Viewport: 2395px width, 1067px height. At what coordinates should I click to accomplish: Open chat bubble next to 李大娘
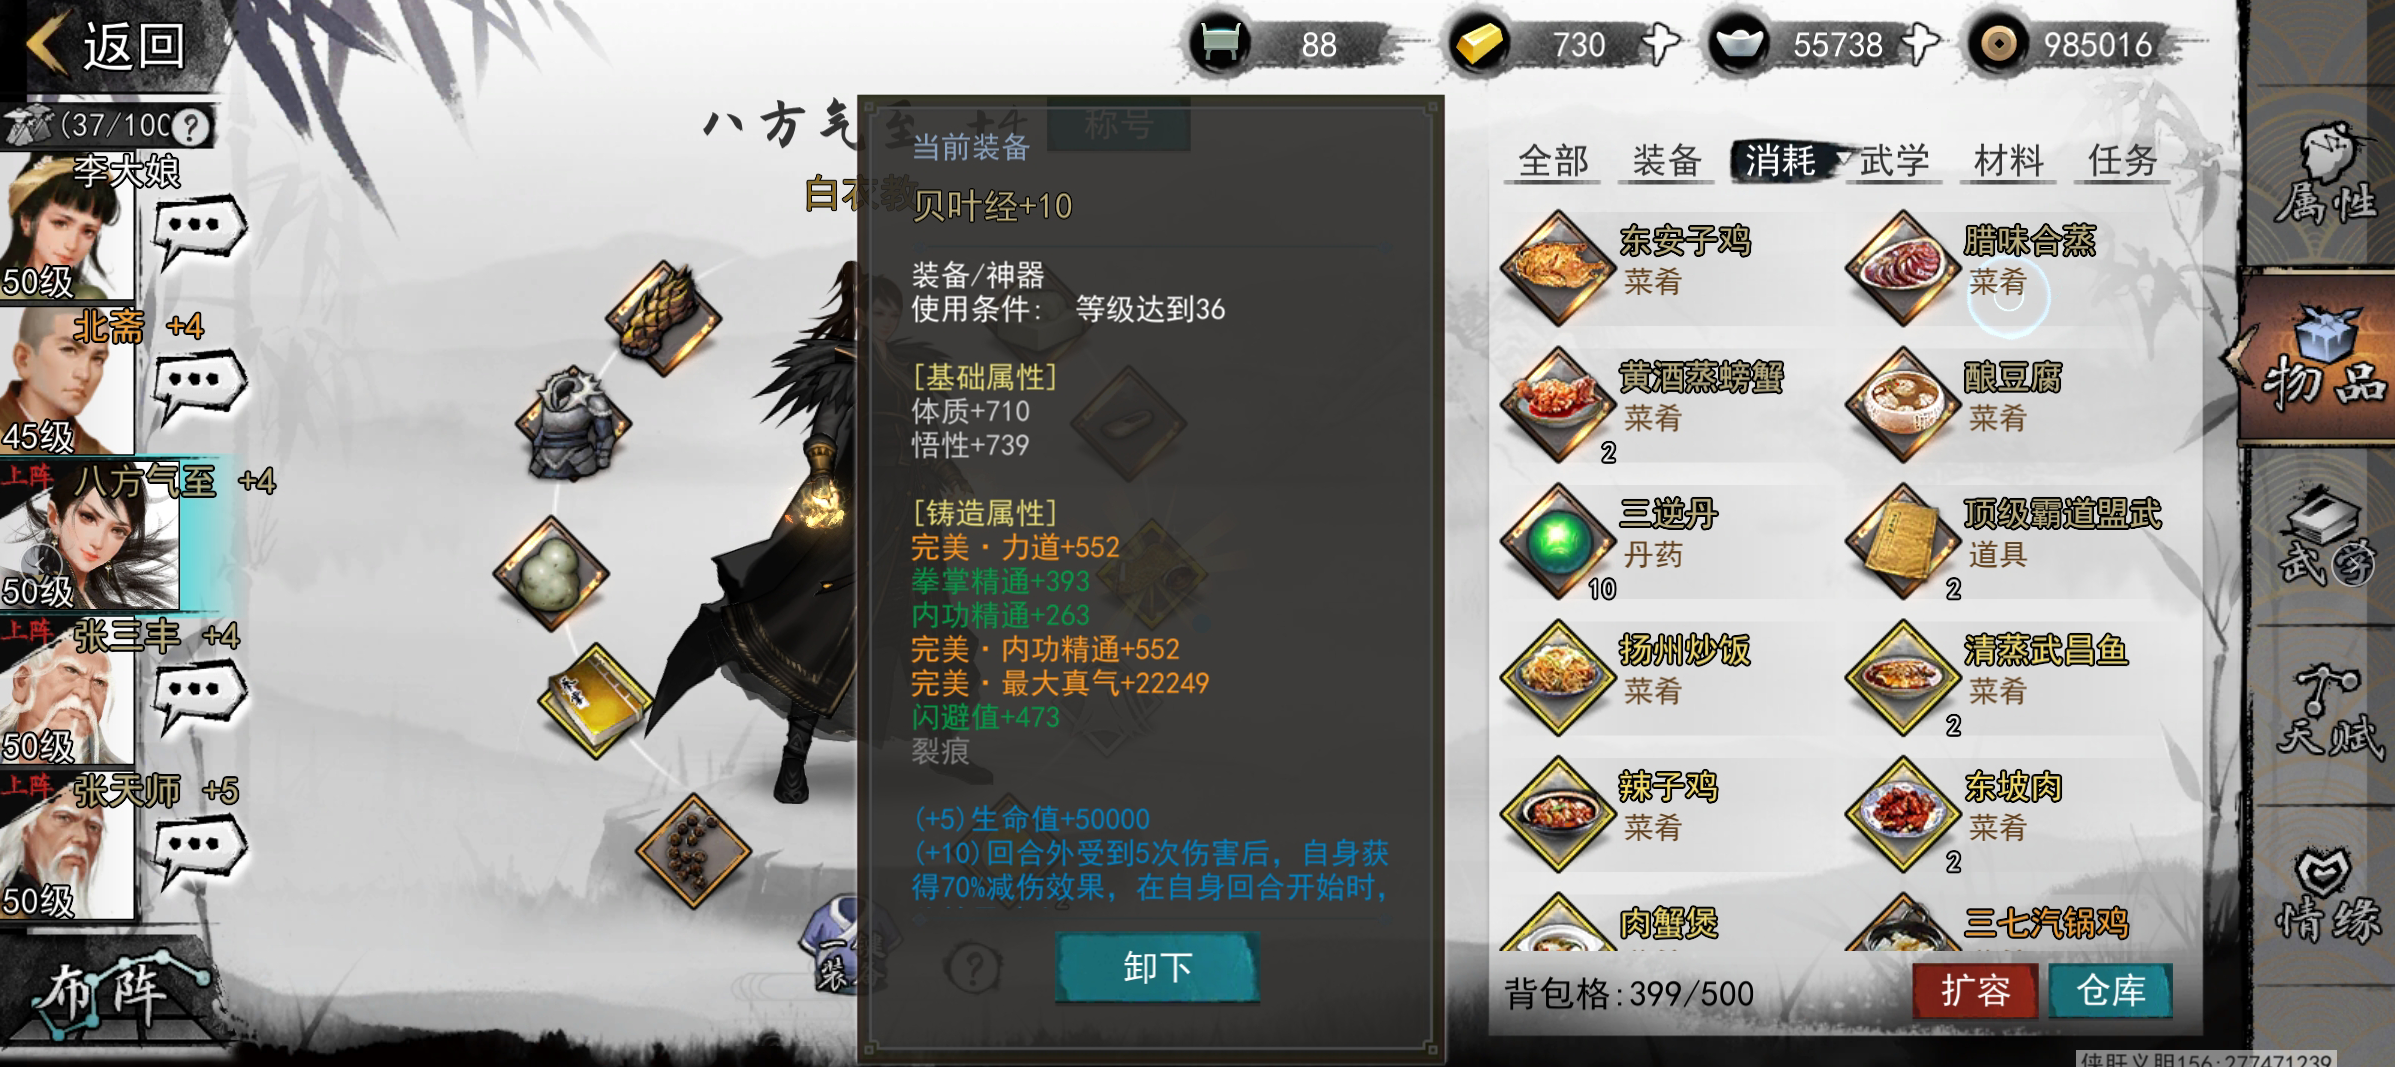198,231
